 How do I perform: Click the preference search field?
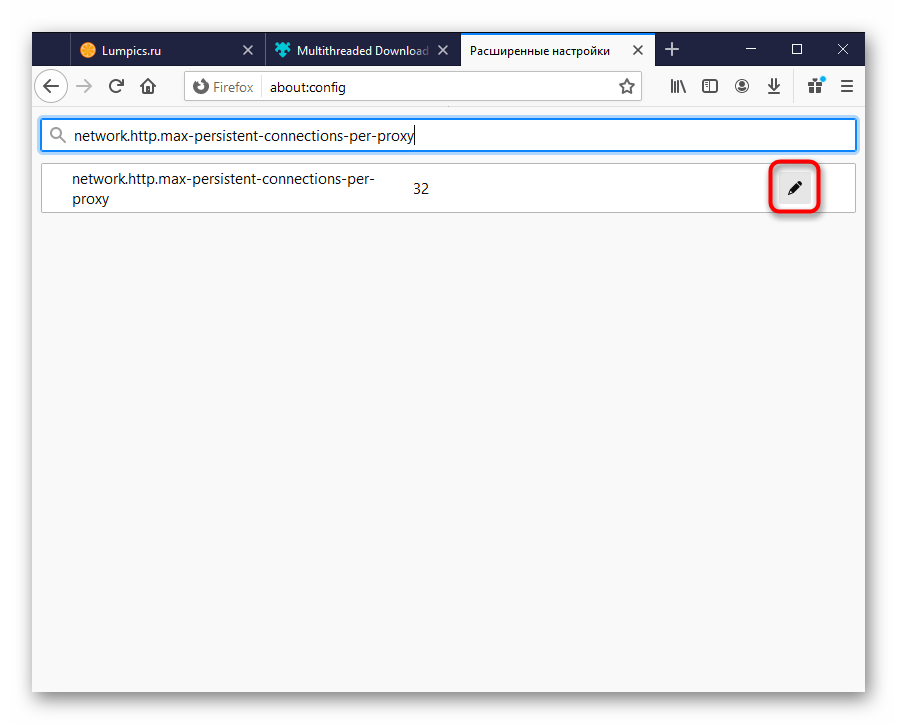click(x=448, y=136)
